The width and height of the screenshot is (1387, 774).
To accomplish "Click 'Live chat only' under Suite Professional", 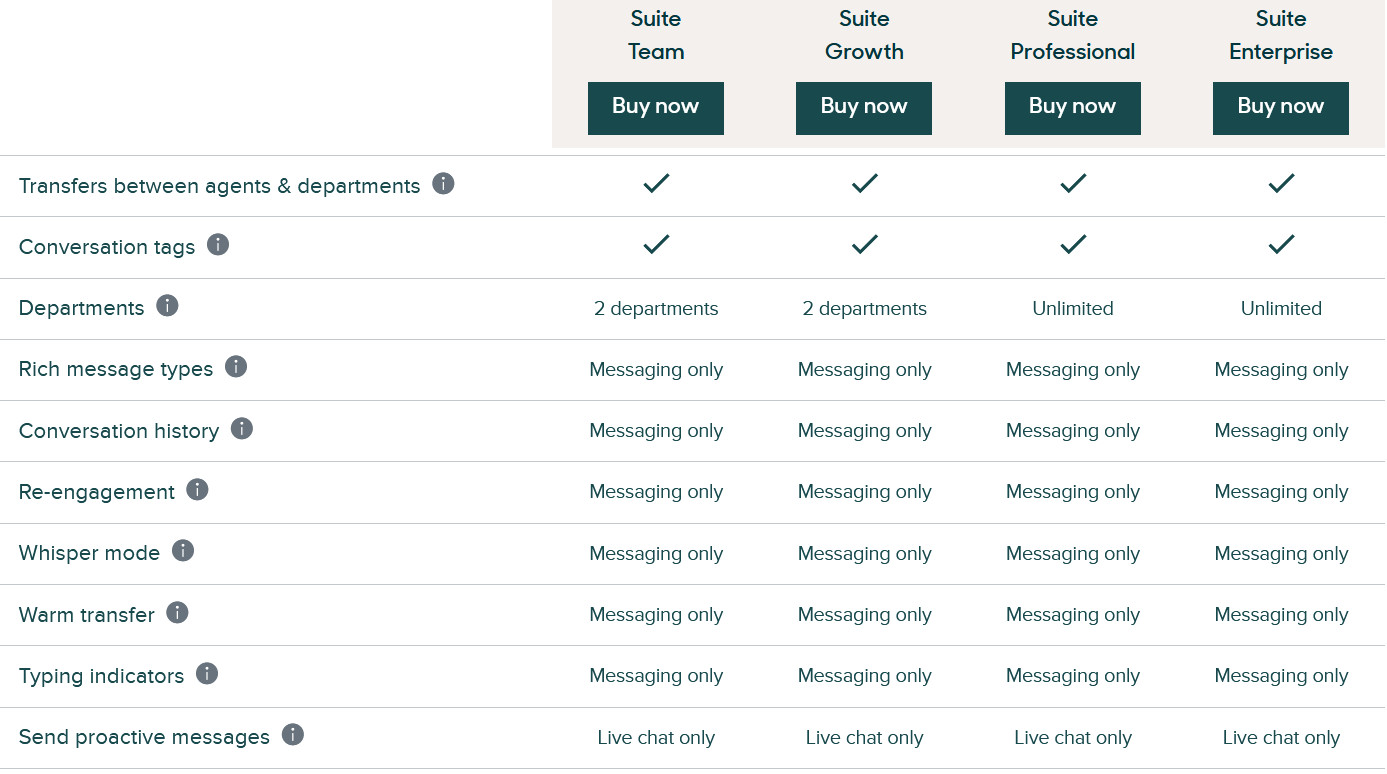I will pos(1073,738).
